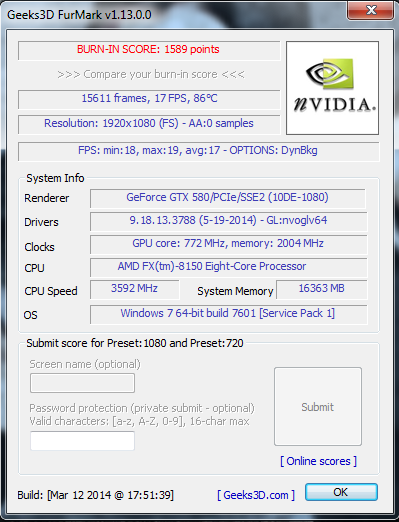Screen dimensions: 399x522
Task: Click the Screen name (optional) label
Action: click(85, 364)
